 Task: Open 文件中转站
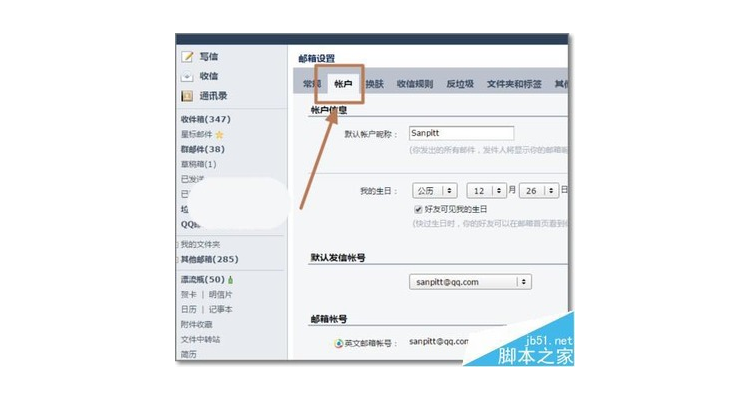click(x=200, y=339)
